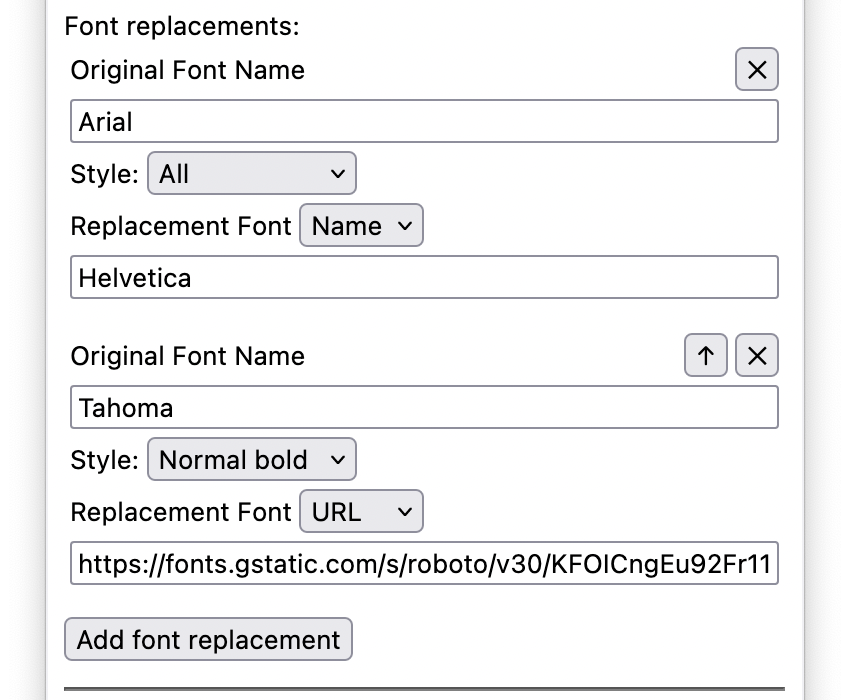Click Replacement Font label beside Name dropdown
Image resolution: width=850 pixels, height=700 pixels.
(181, 226)
